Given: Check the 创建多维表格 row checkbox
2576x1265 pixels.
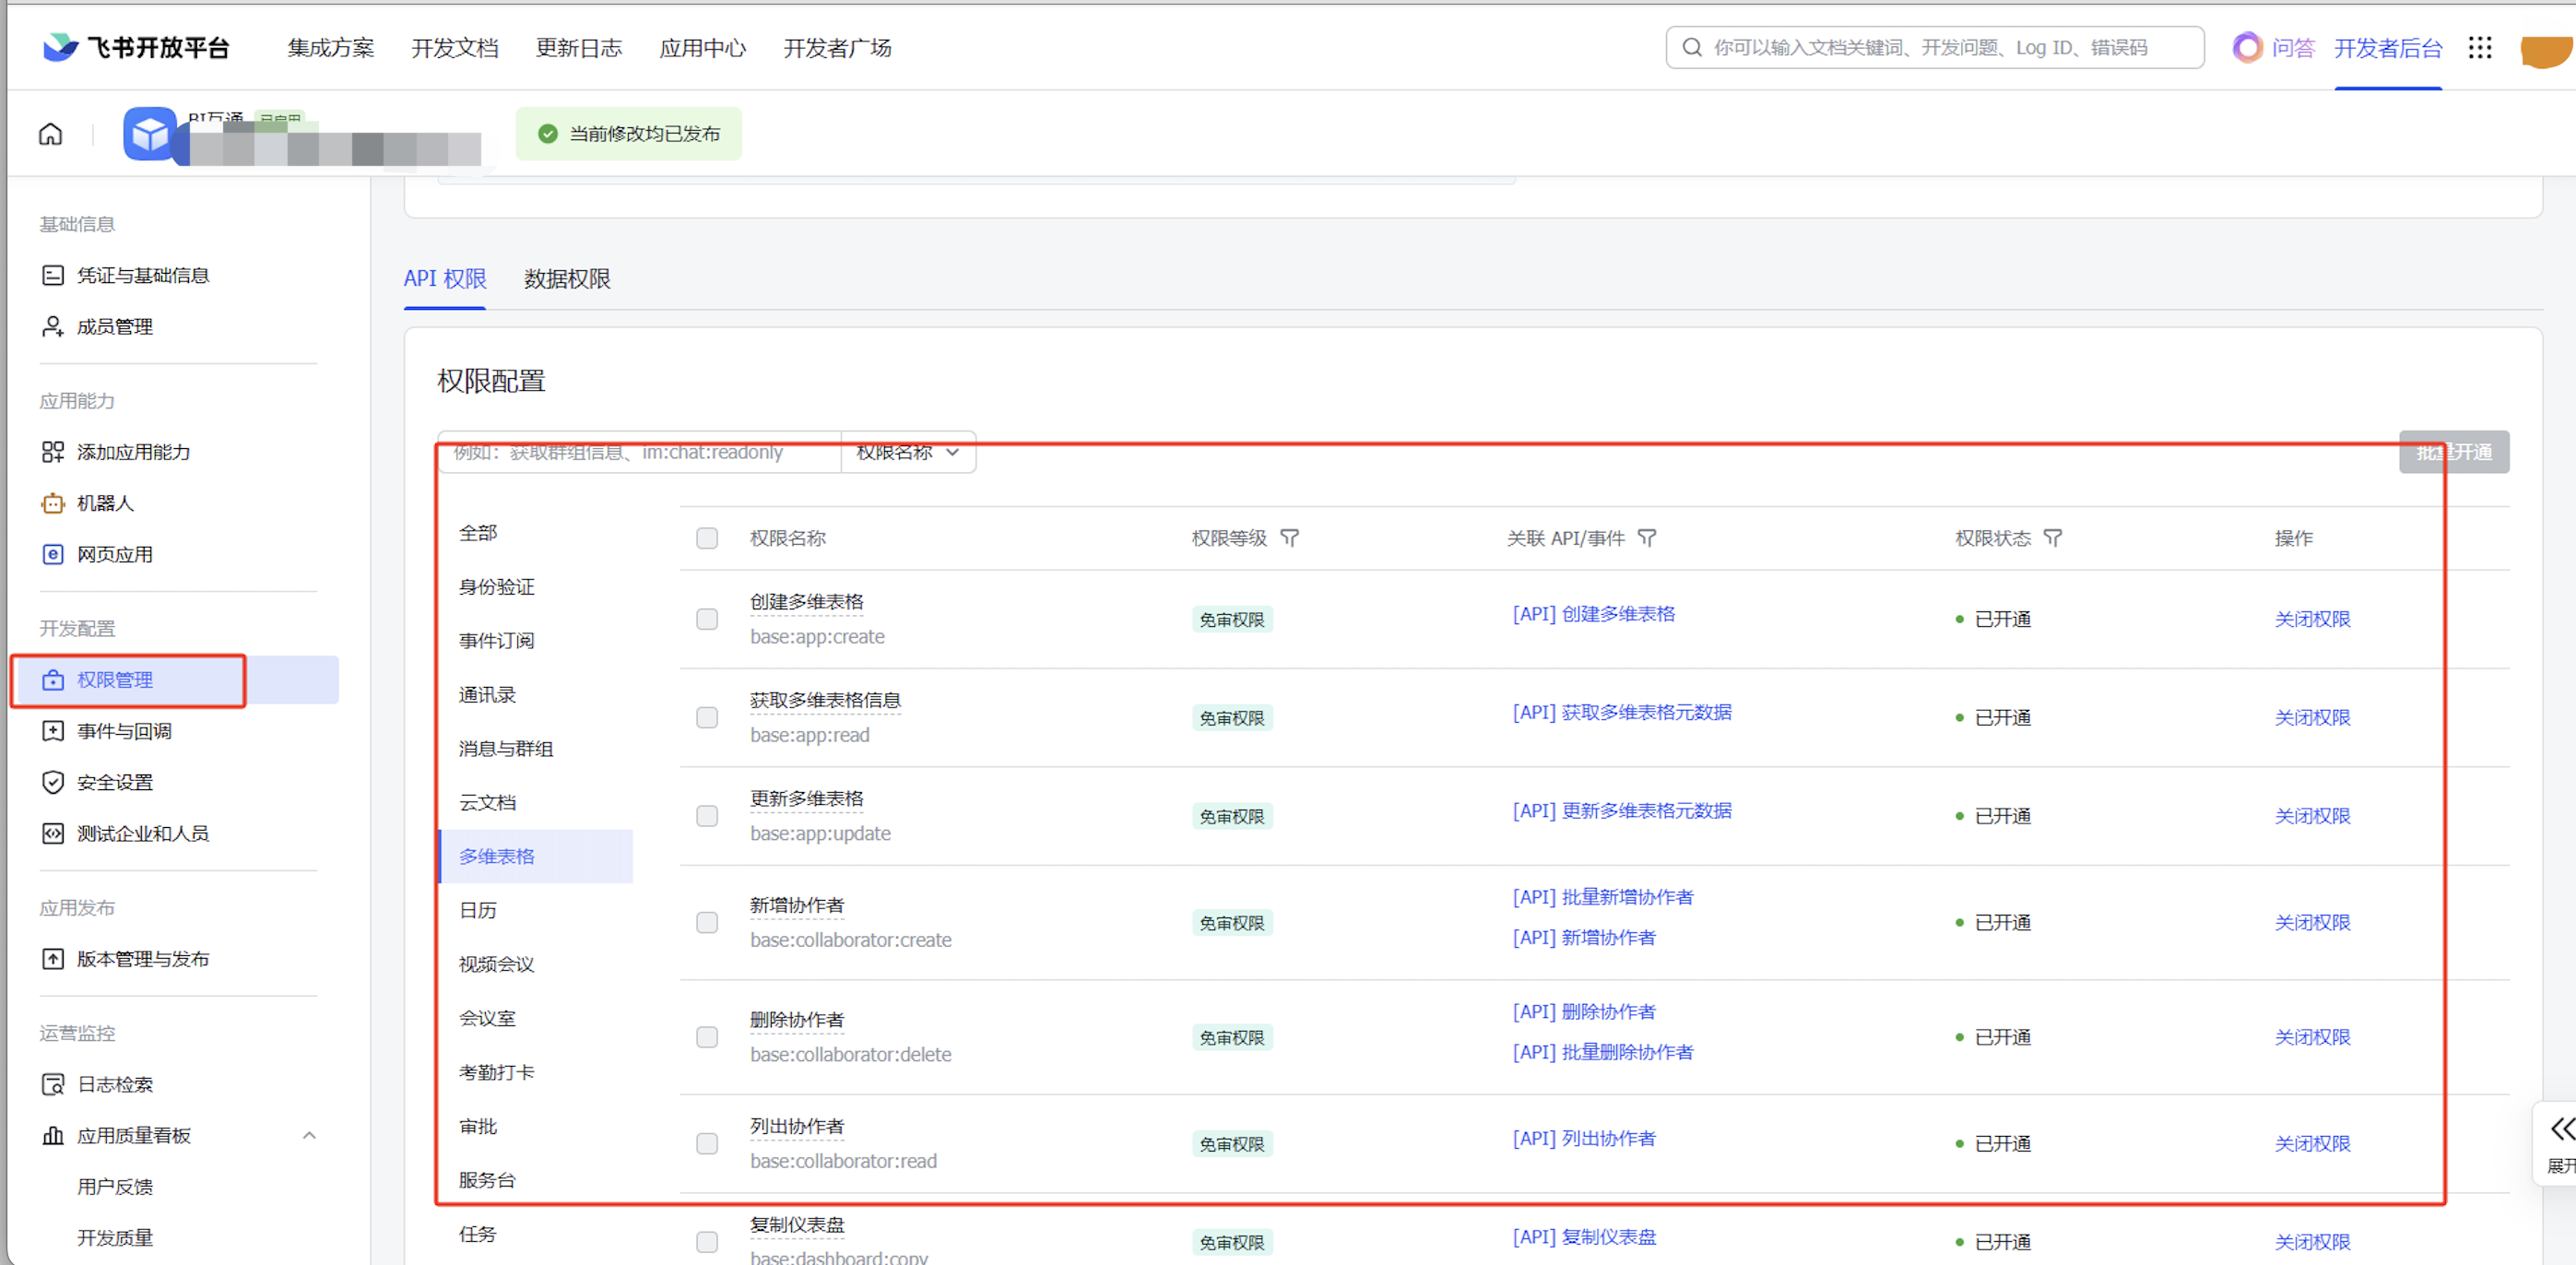Looking at the screenshot, I should [707, 619].
